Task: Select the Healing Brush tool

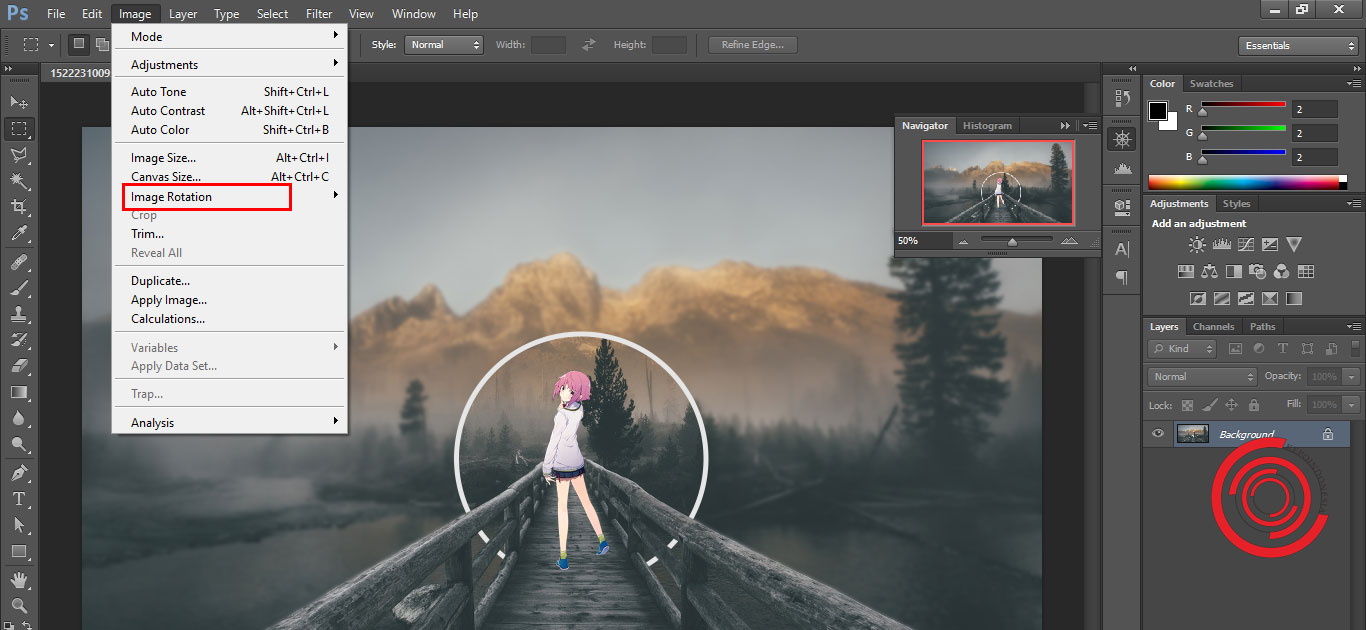Action: [19, 262]
